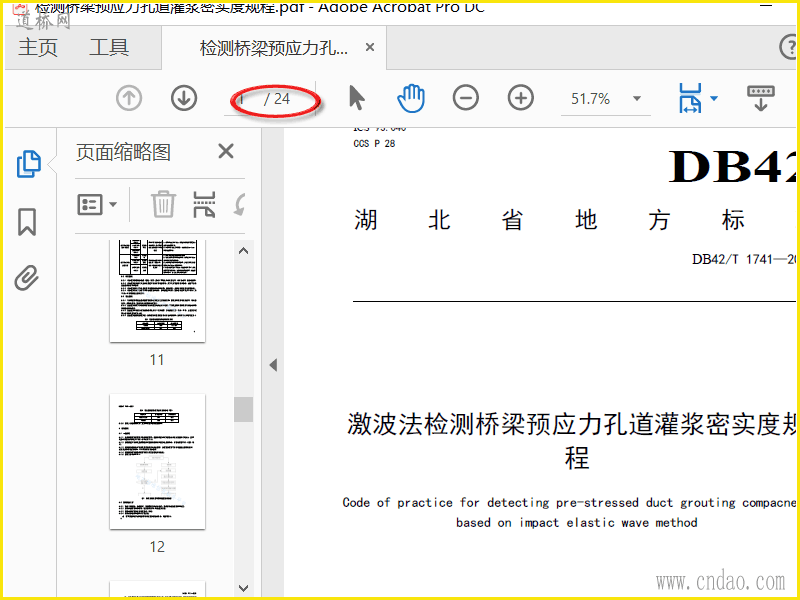Screen dimensions: 800x600
Task: Switch to the 检测桥梁预应力孔... document tab
Action: pos(273,48)
